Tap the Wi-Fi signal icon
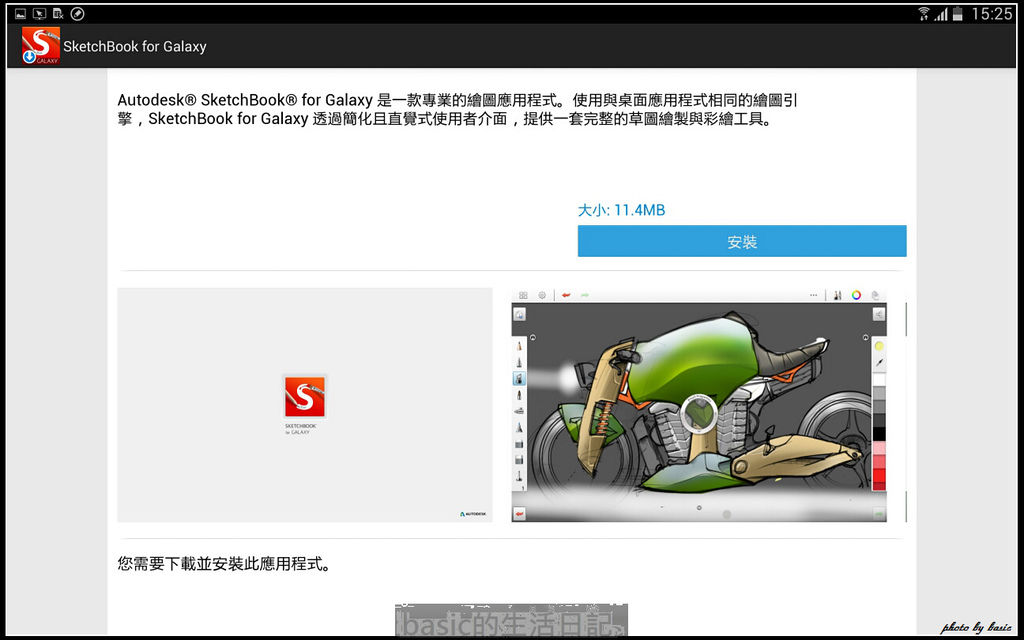This screenshot has height=640, width=1024. coord(923,13)
